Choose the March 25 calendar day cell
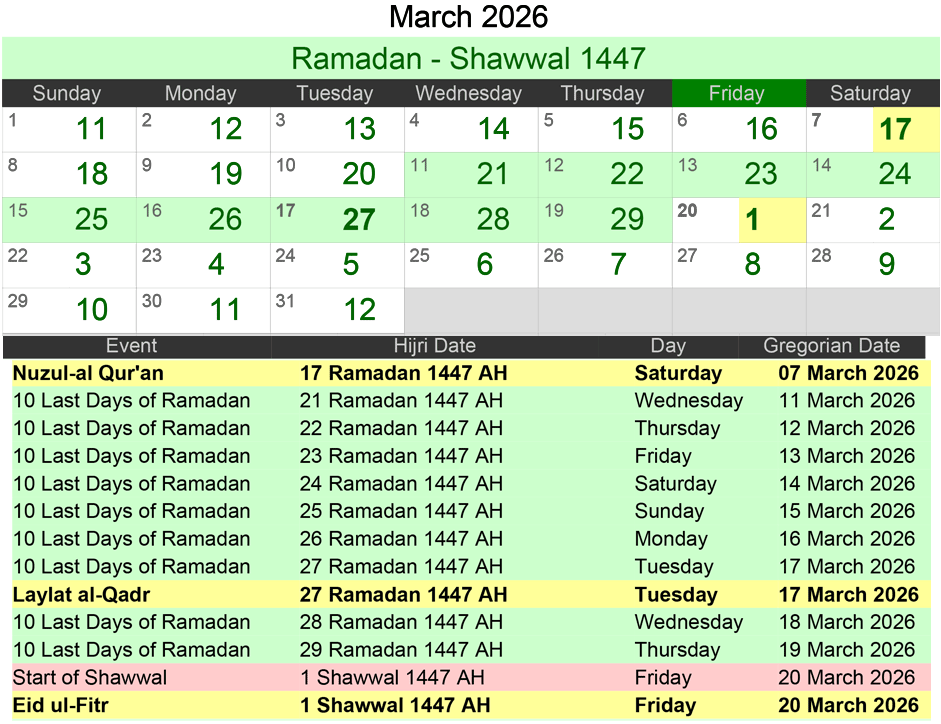The width and height of the screenshot is (941, 724). pyautogui.click(x=470, y=265)
